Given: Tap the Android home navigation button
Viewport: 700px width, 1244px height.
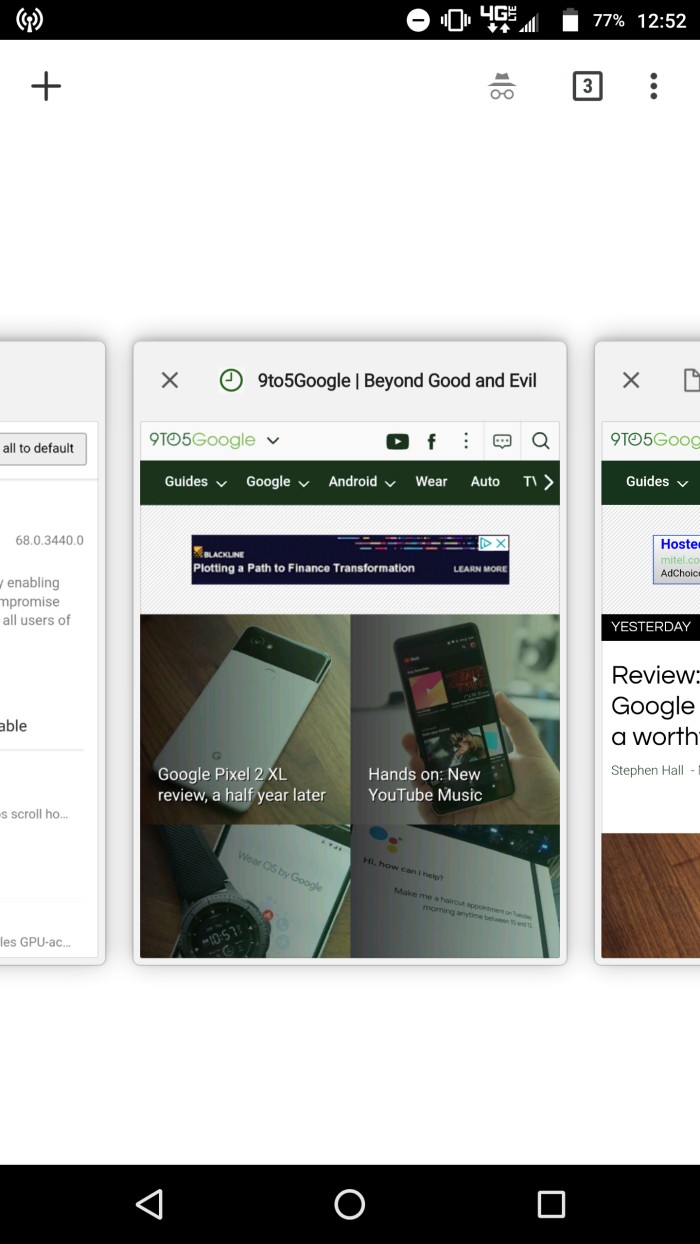Looking at the screenshot, I should 350,1204.
